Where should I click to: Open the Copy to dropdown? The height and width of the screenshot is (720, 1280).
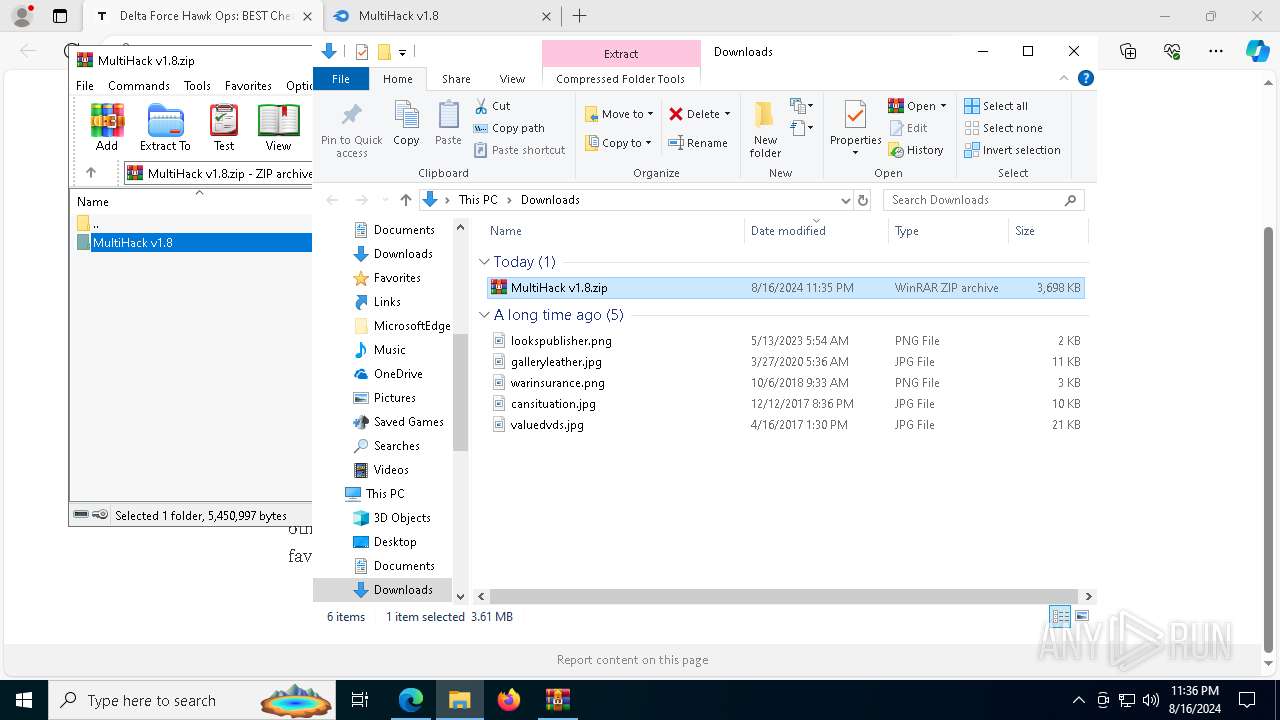(618, 143)
